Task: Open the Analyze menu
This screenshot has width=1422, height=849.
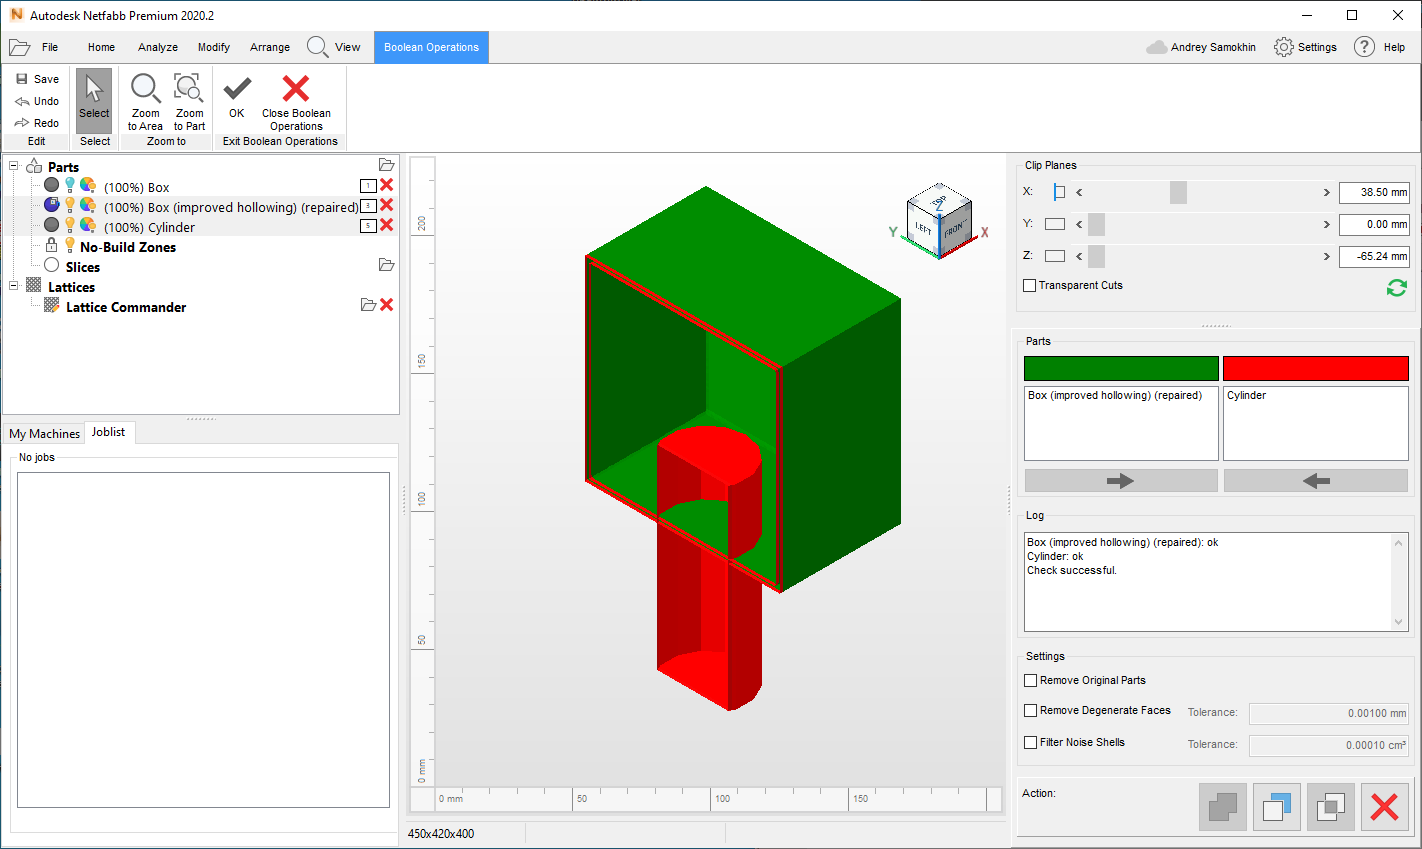Action: coord(157,46)
